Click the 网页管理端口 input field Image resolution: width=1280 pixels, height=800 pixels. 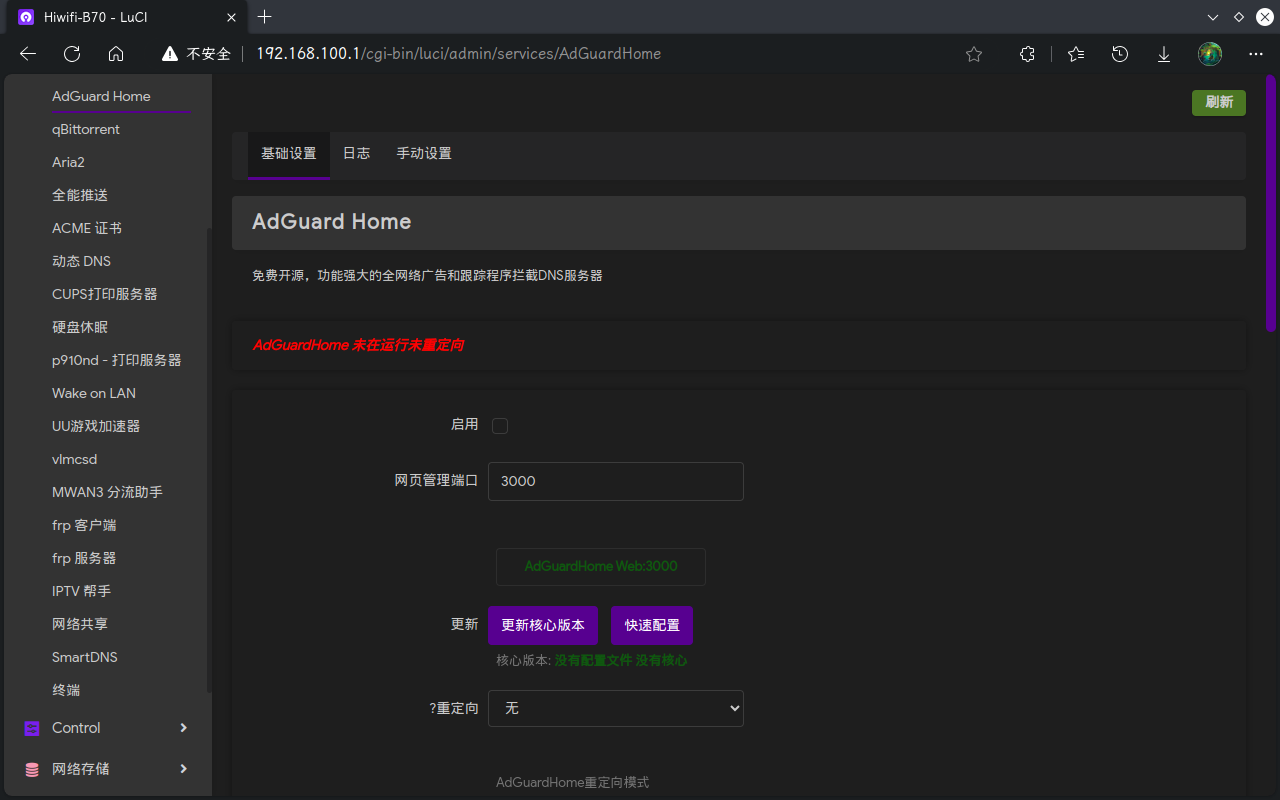pos(615,481)
